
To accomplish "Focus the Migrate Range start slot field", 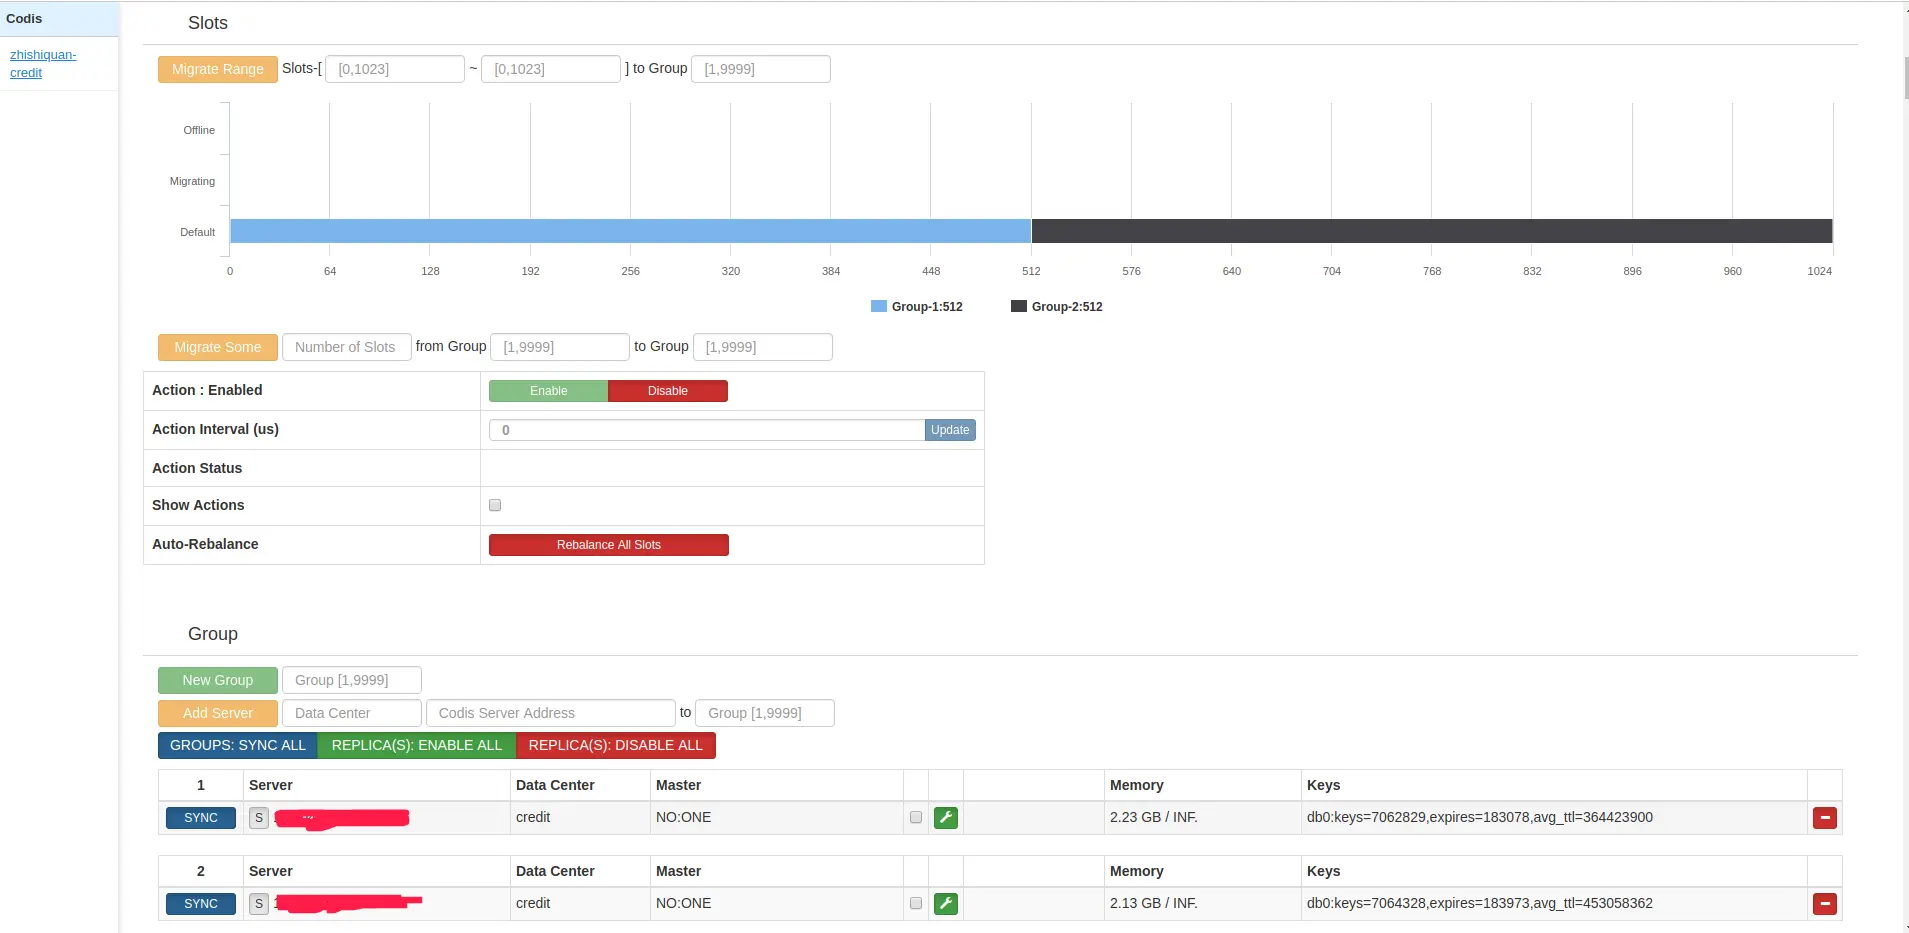I will (x=395, y=69).
